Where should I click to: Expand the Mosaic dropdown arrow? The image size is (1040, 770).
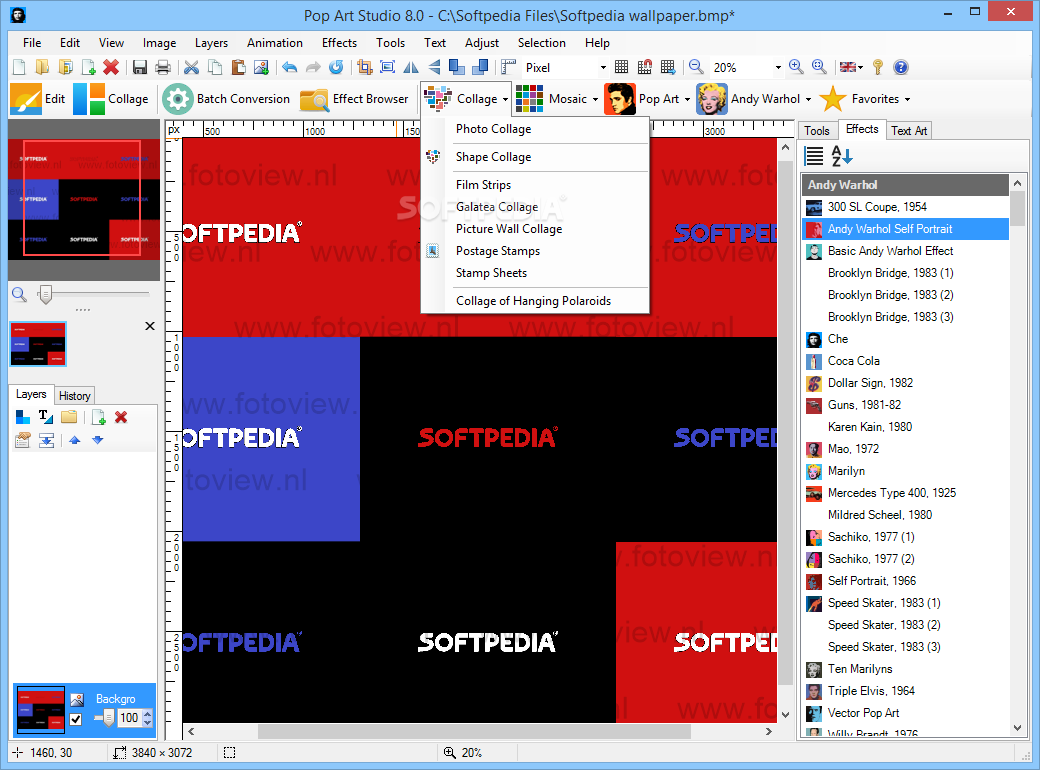click(595, 99)
